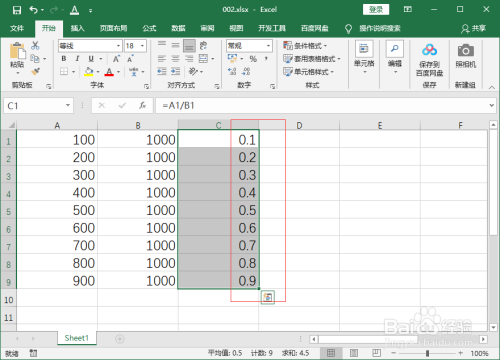Screen dimensions: 500x360
Task: Click the Insert Function fx icon
Action: coord(143,106)
